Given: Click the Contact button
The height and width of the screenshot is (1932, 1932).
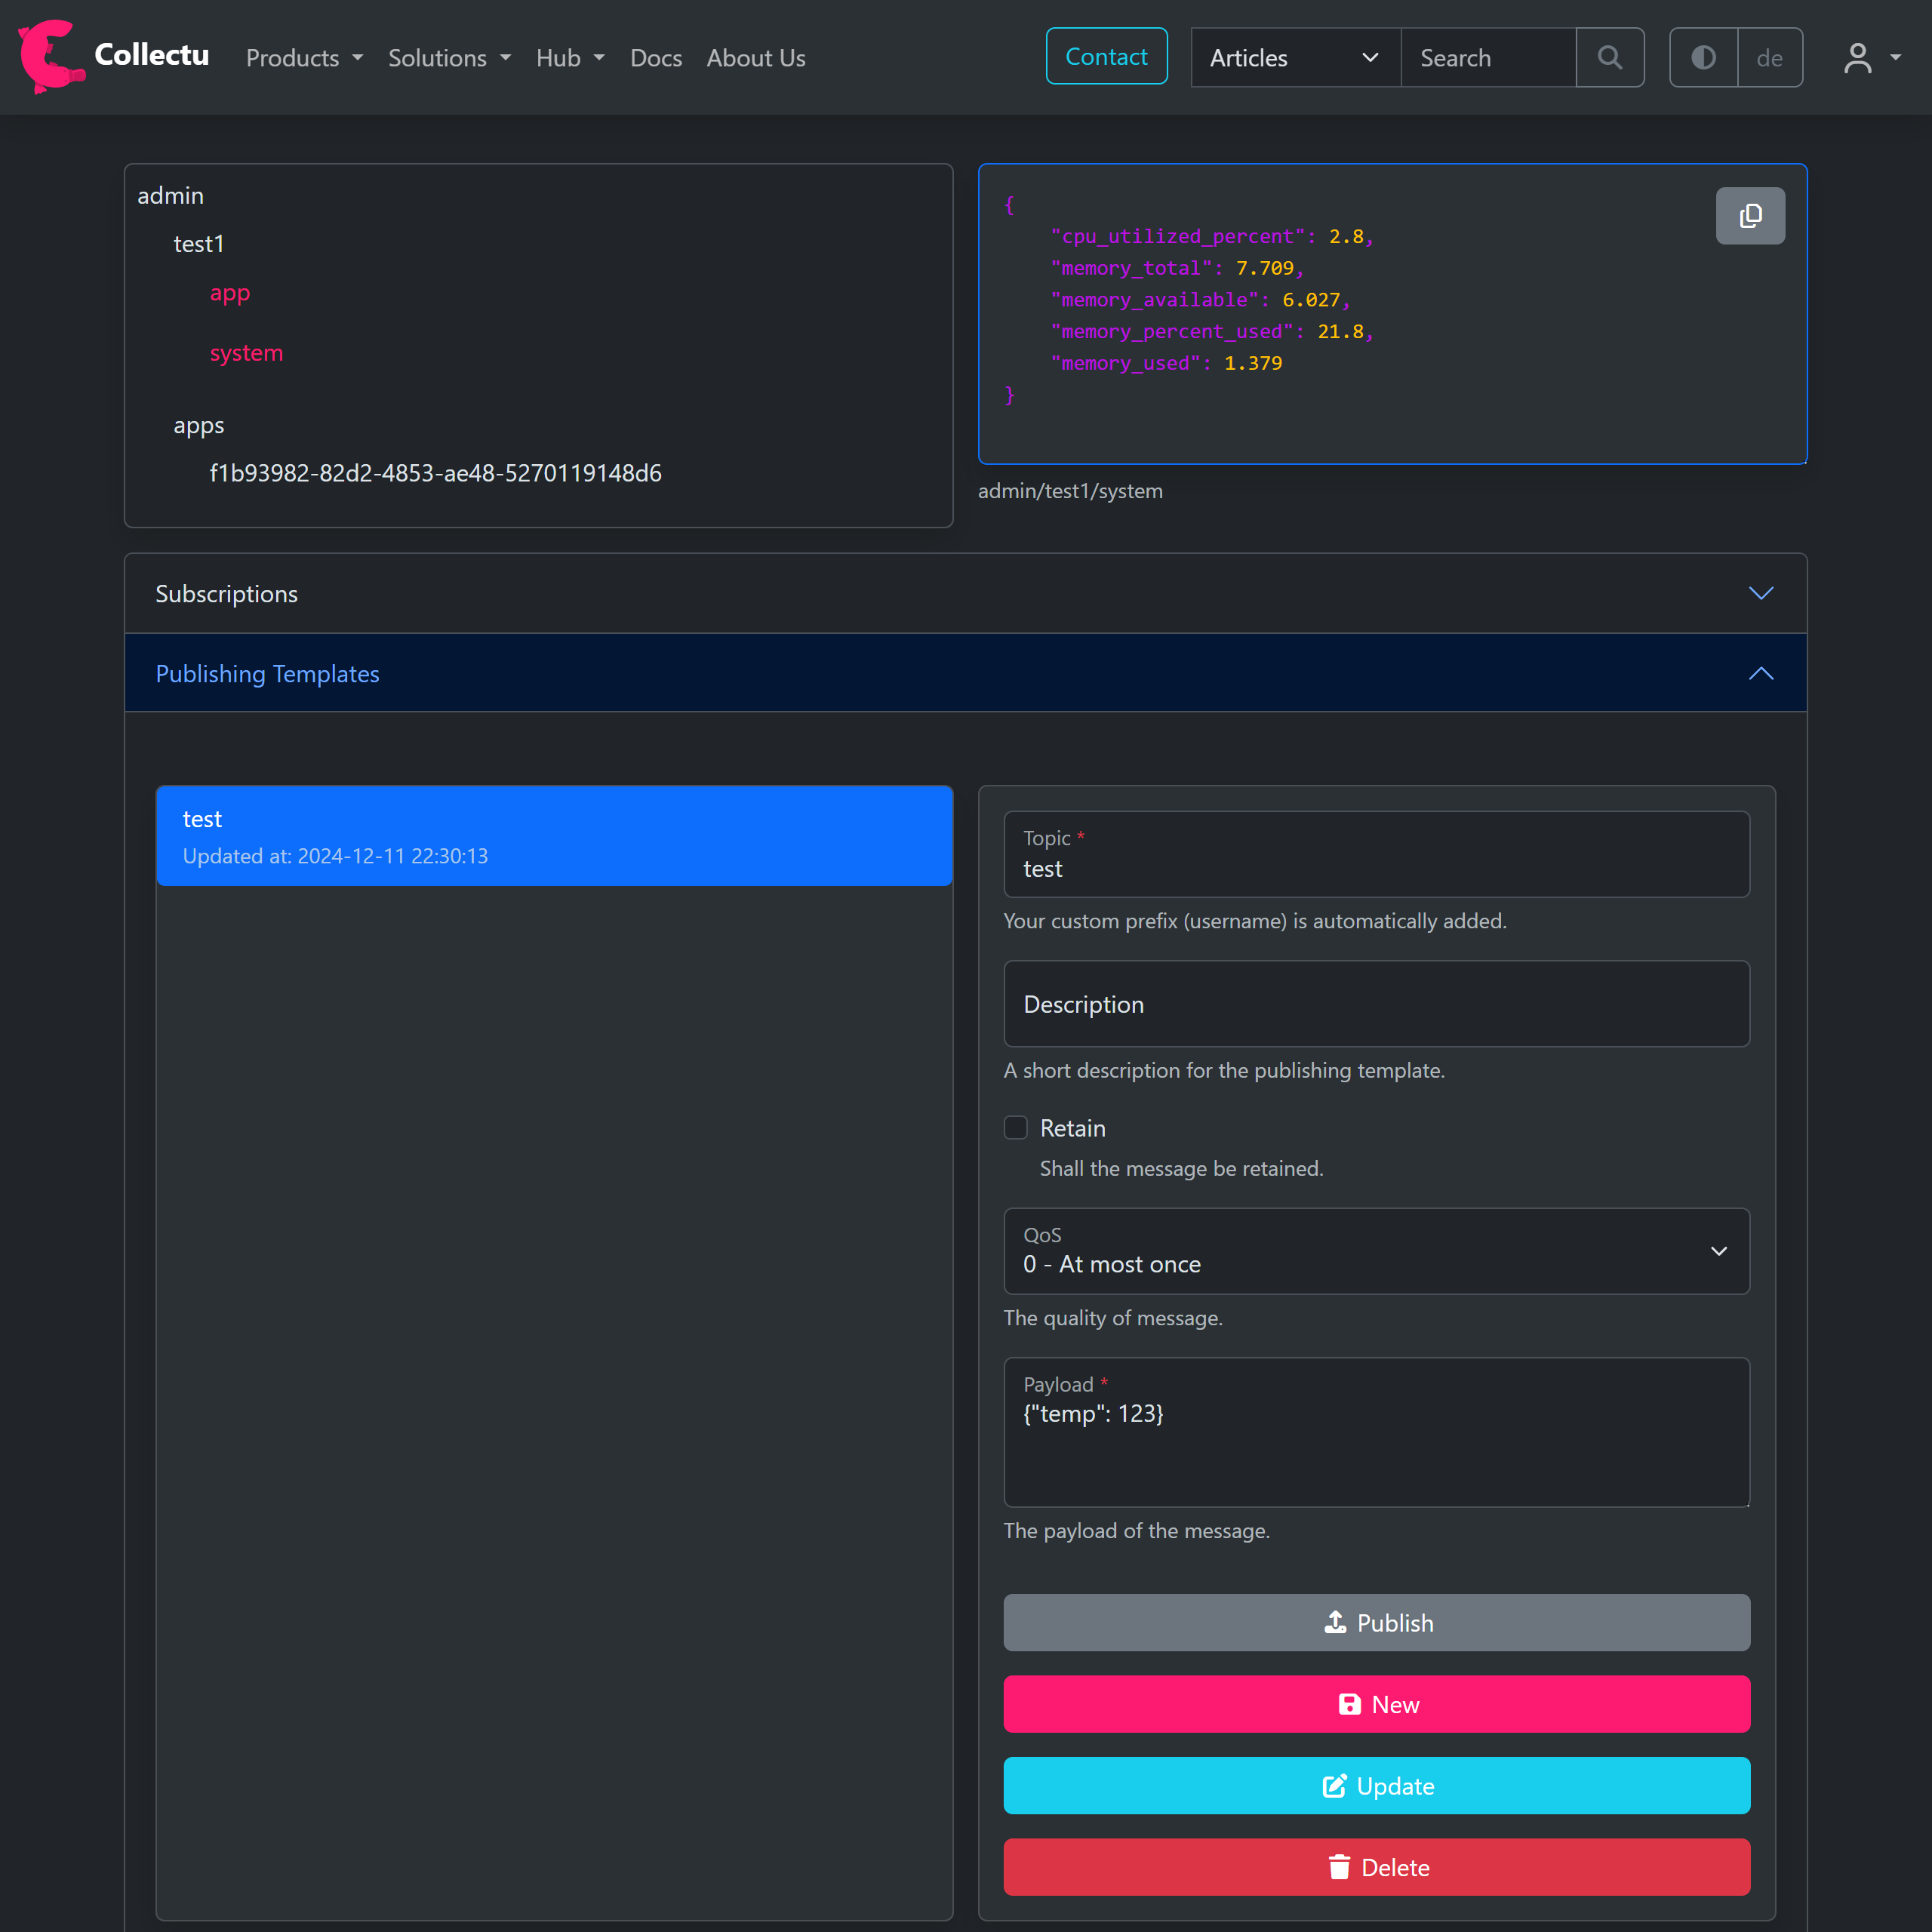Looking at the screenshot, I should (x=1106, y=57).
